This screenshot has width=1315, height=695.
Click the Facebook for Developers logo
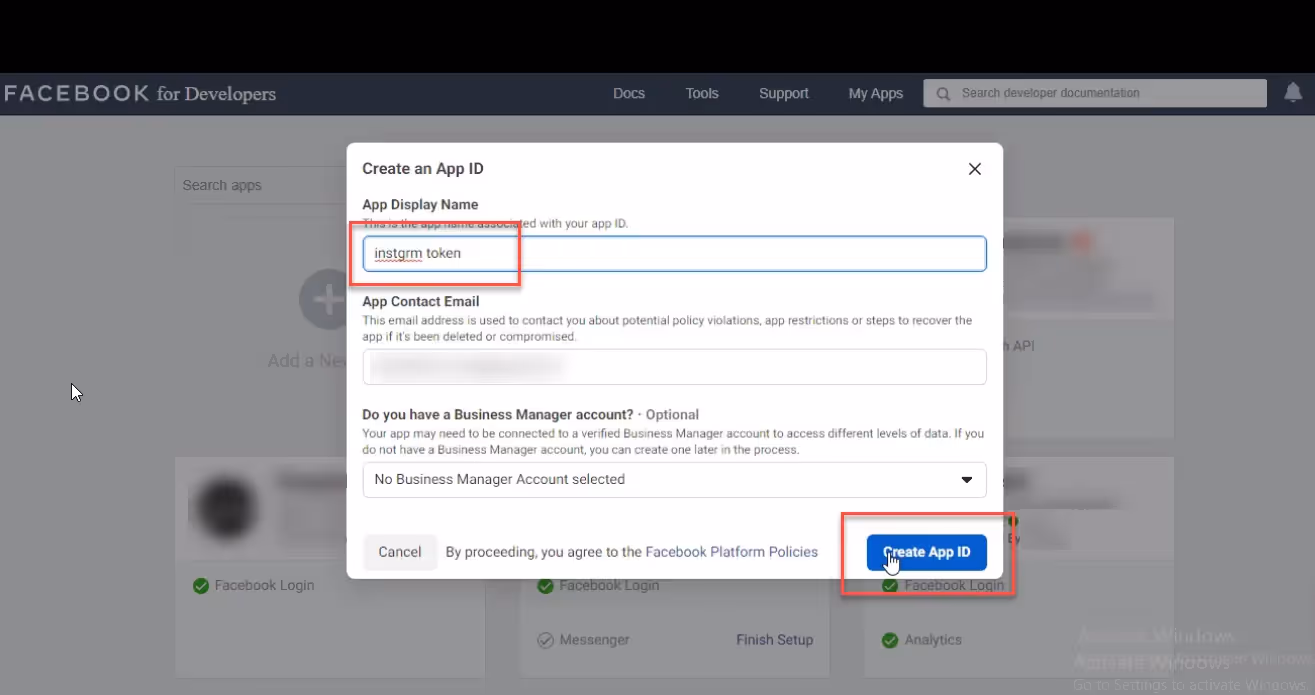(140, 94)
